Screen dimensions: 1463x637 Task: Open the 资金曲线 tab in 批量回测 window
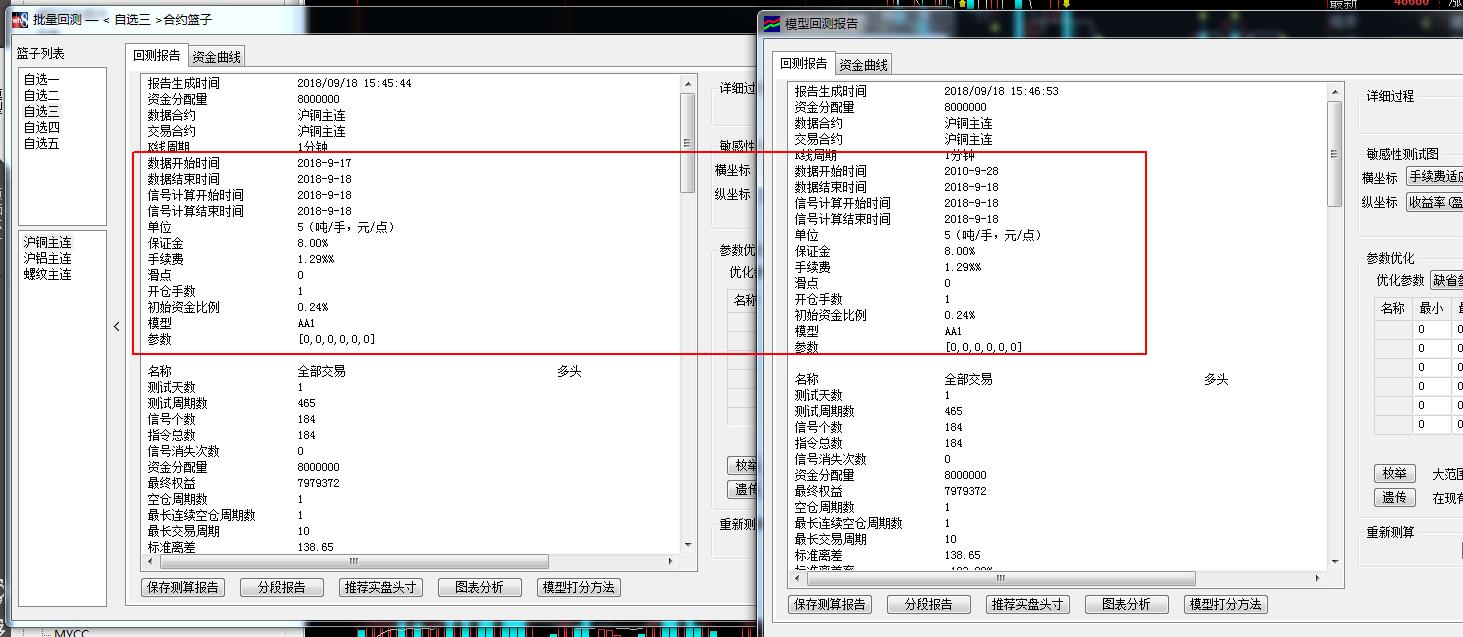click(x=217, y=57)
